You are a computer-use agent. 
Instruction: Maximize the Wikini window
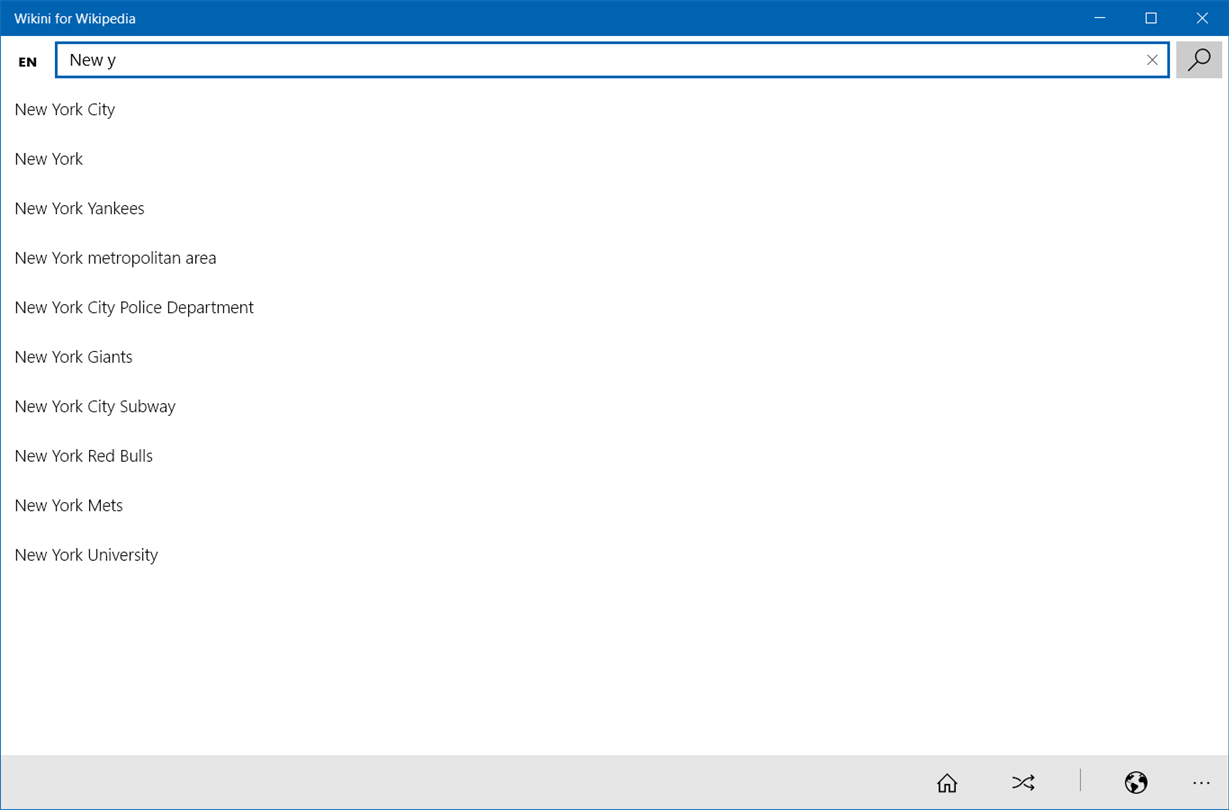(1151, 18)
